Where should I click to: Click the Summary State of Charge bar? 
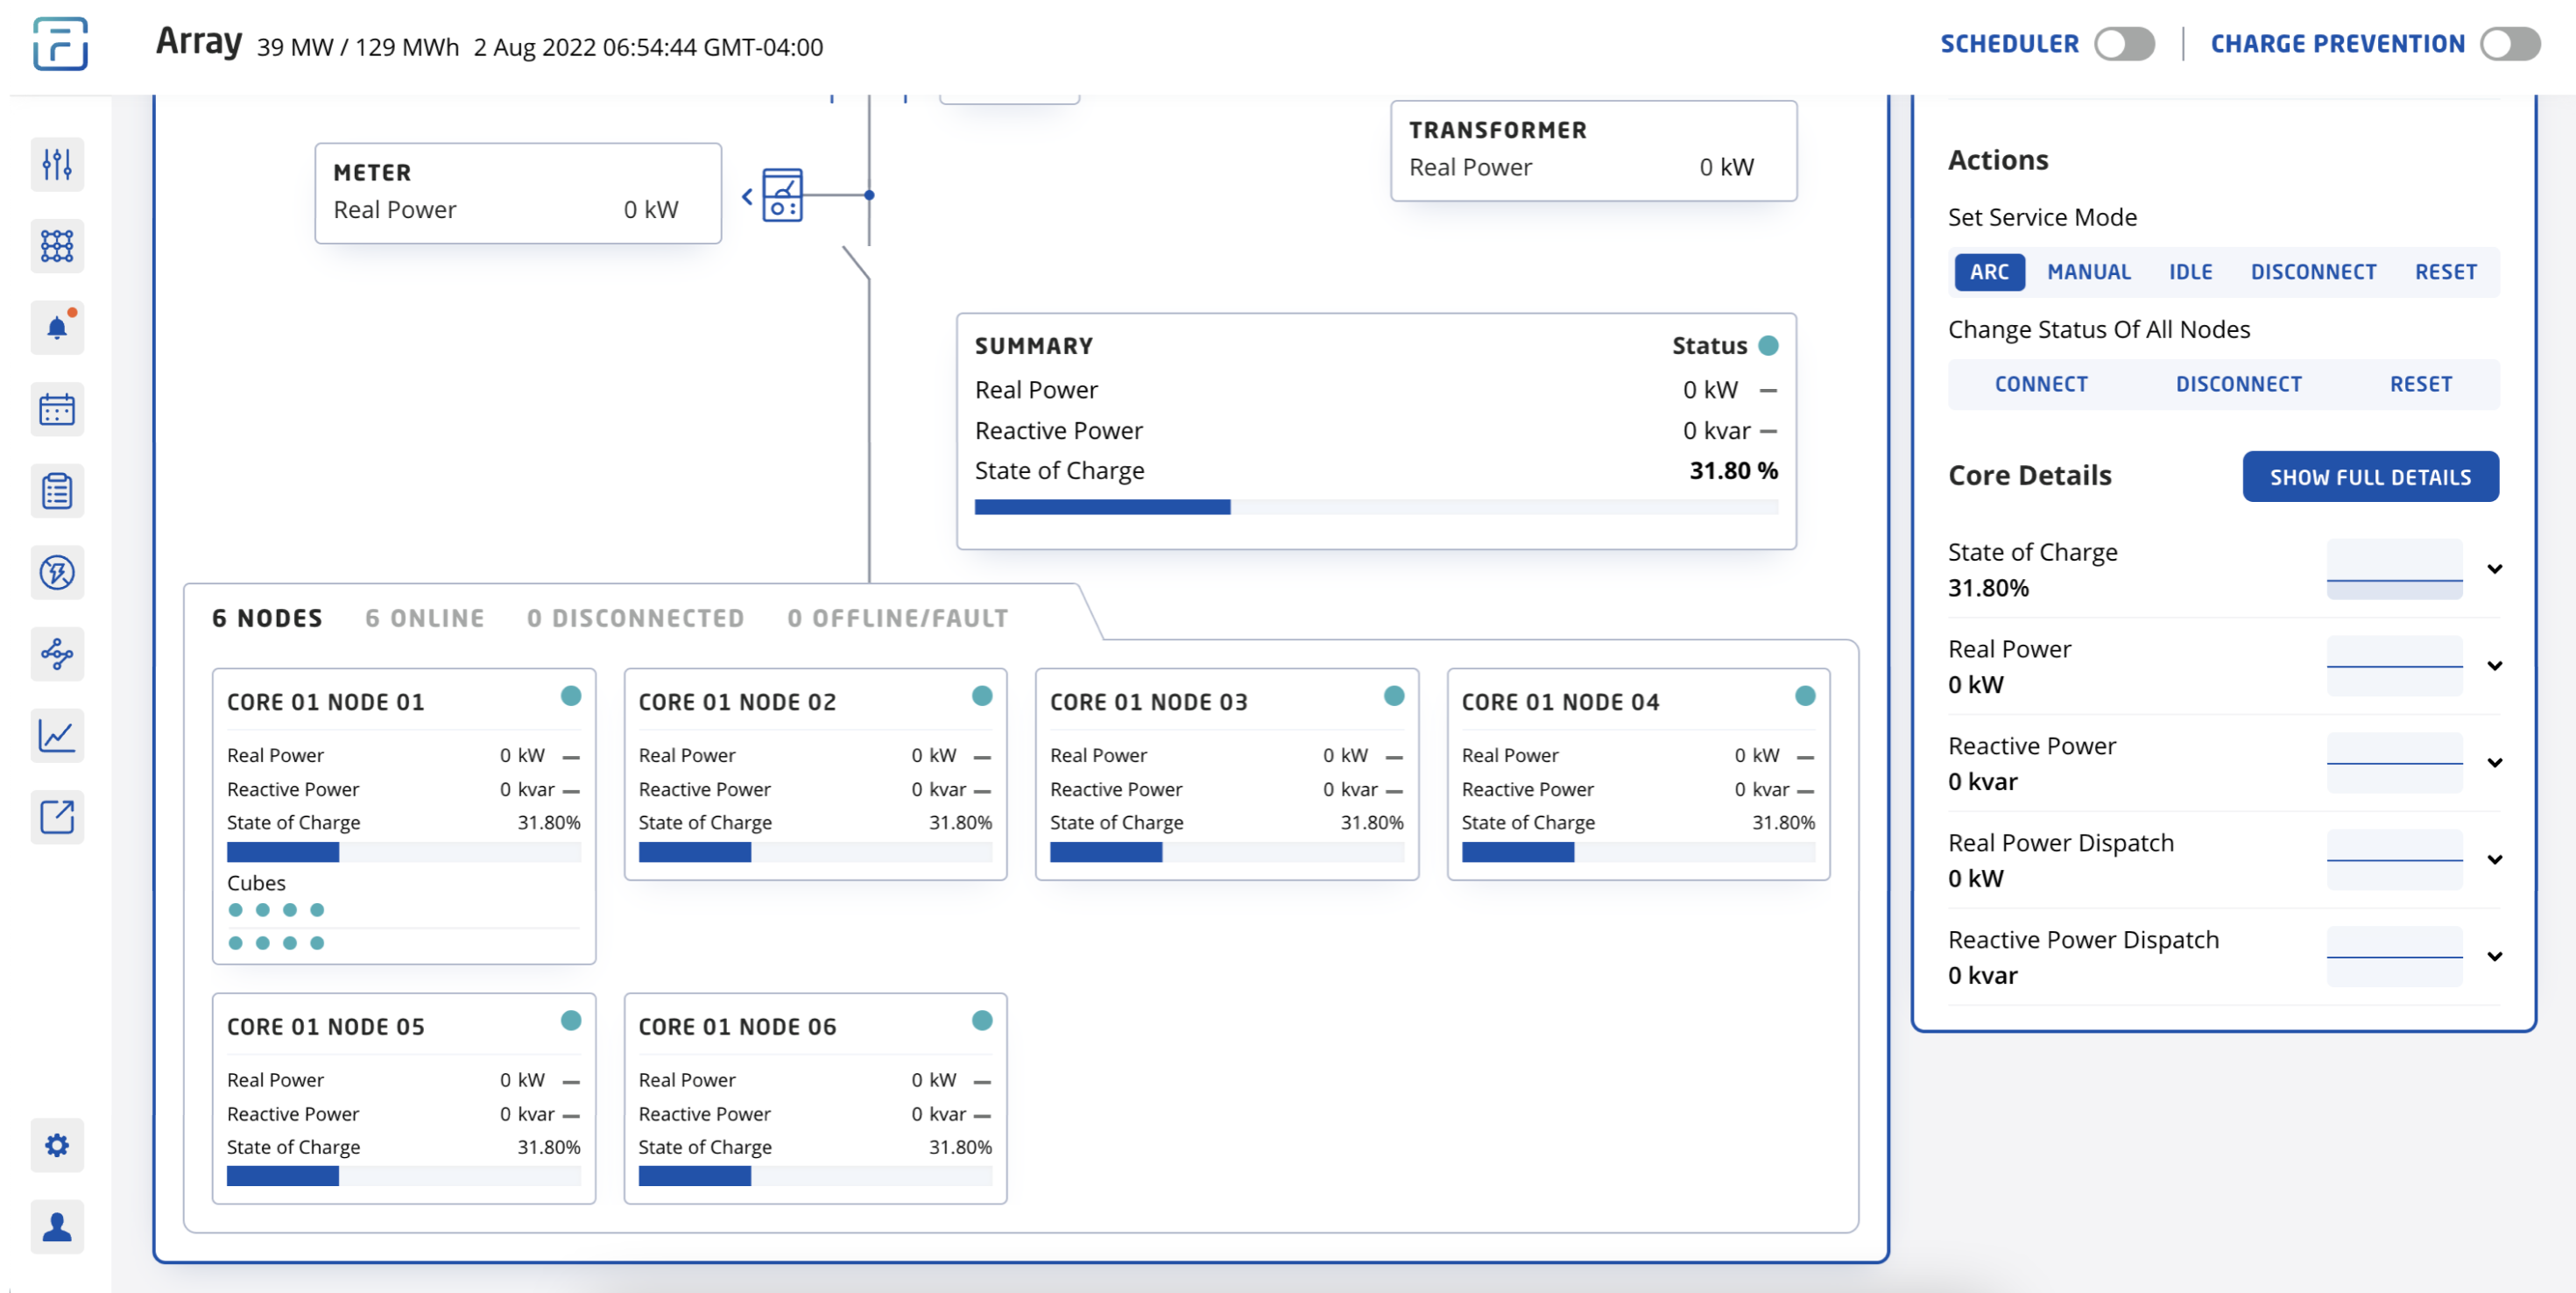click(x=1375, y=507)
